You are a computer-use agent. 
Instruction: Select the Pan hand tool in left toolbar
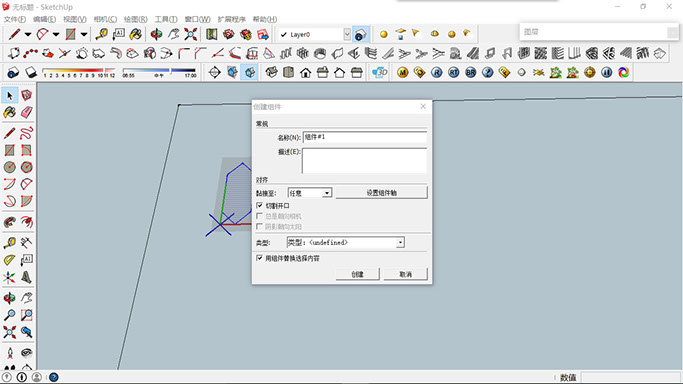coord(27,298)
